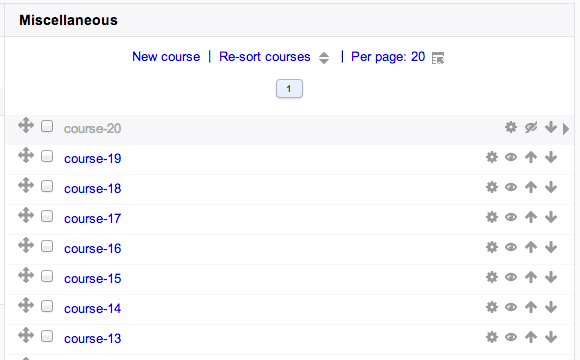Hide course-17 using eye icon
This screenshot has width=580, height=360.
511,217
